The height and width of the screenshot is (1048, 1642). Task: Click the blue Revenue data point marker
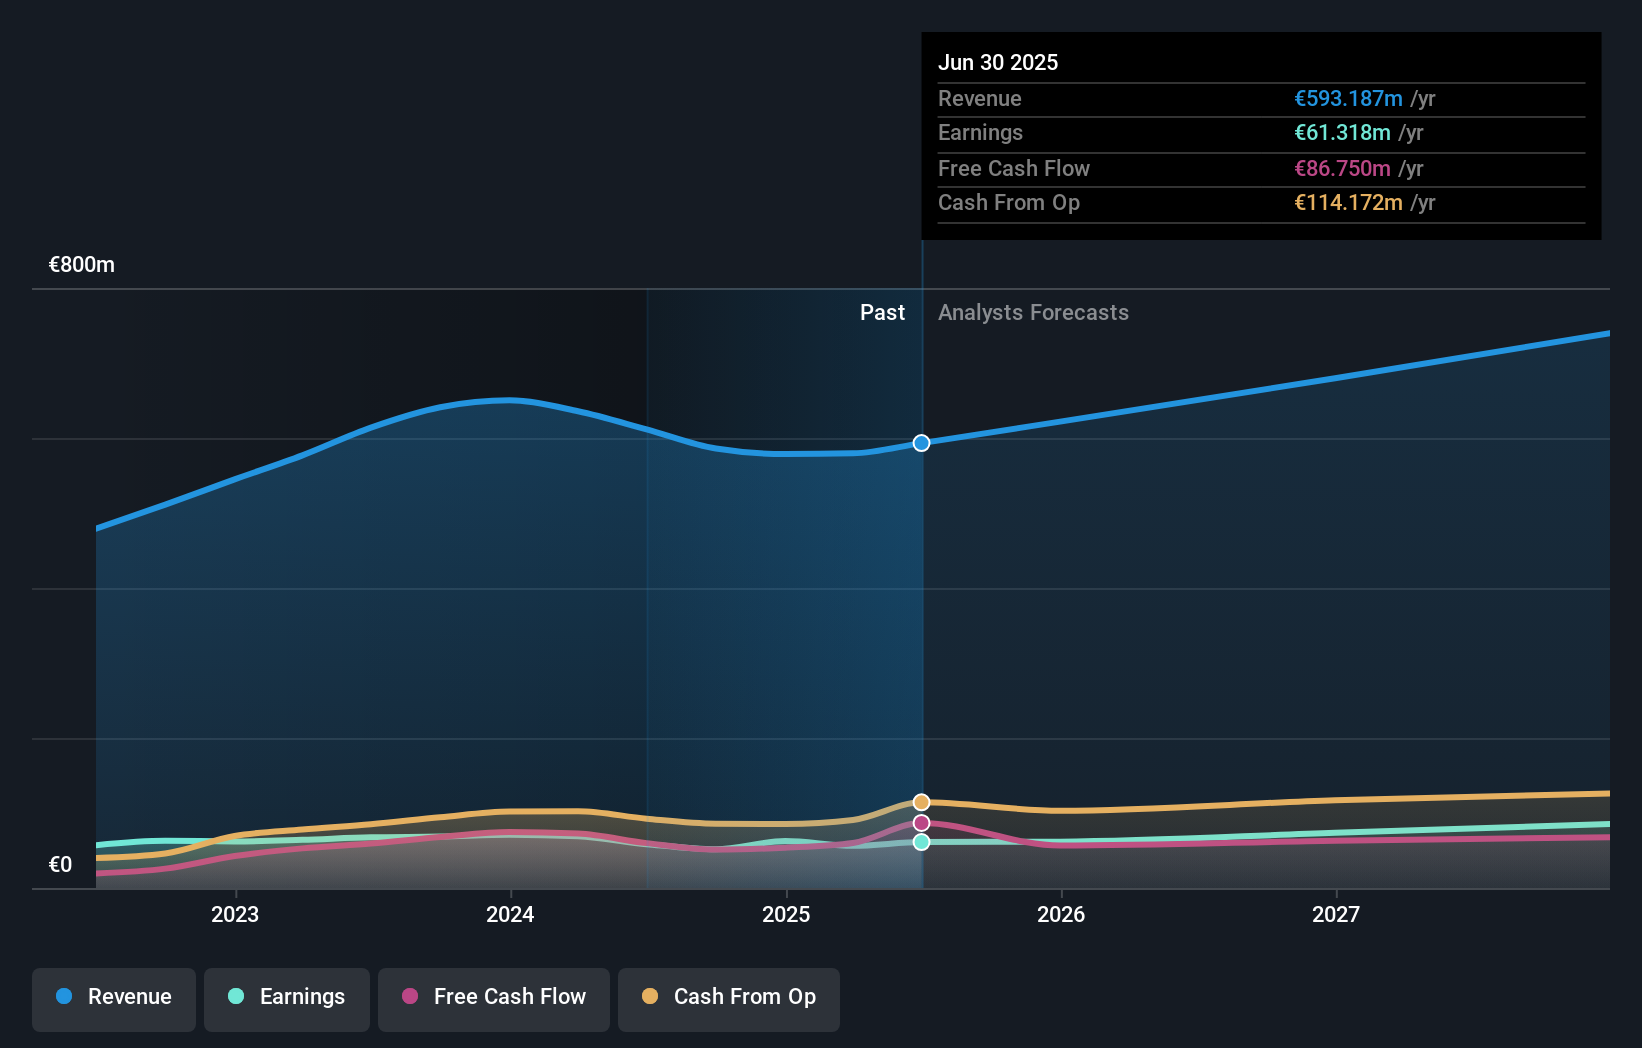coord(920,443)
